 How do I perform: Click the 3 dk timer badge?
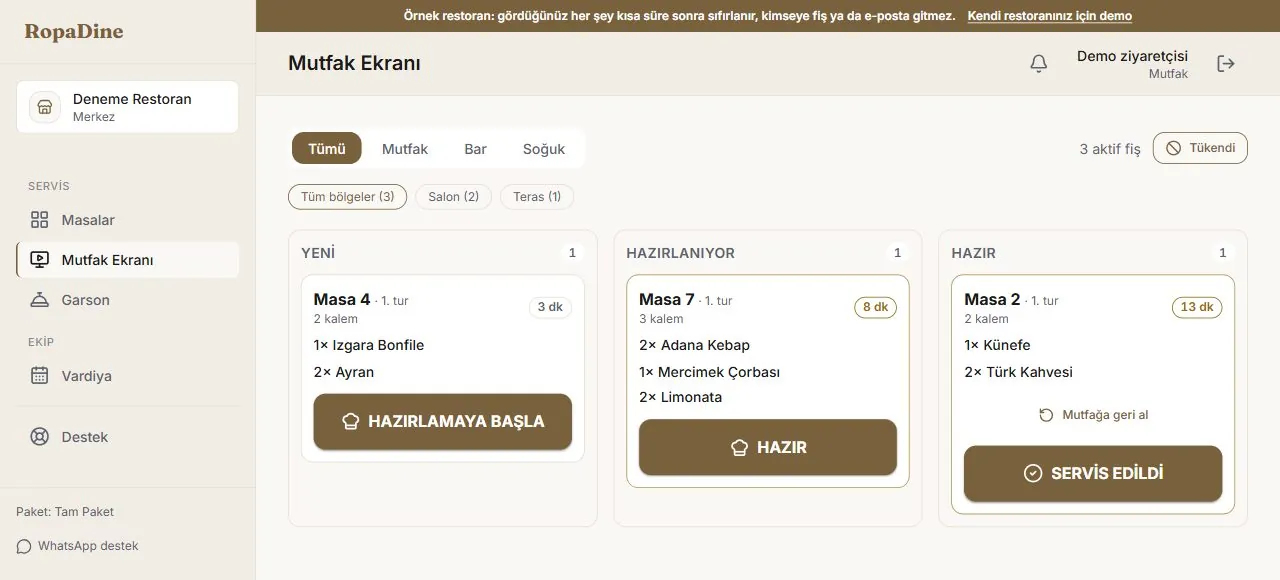(550, 307)
